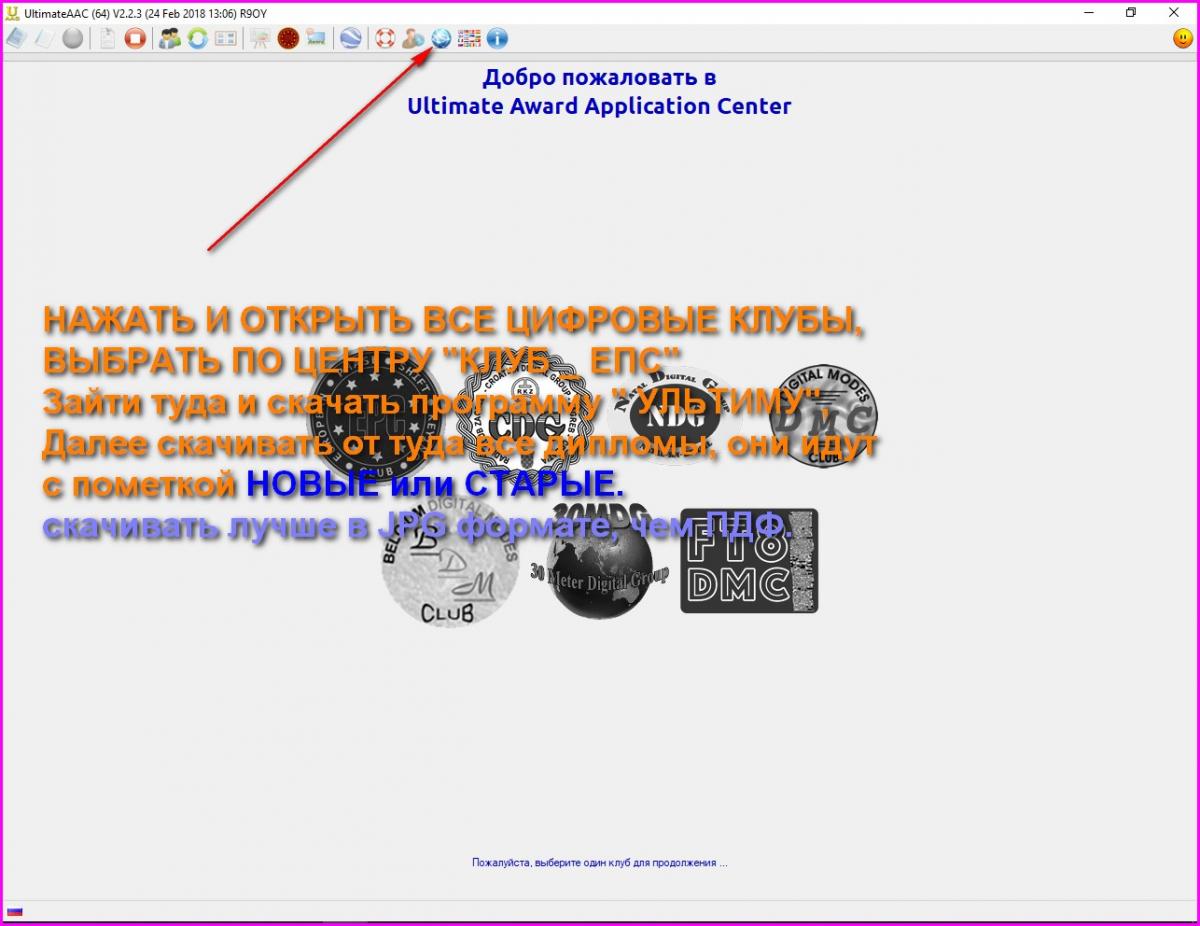Open the country flags language icon
Screen dimensions: 1200x926
click(469, 39)
